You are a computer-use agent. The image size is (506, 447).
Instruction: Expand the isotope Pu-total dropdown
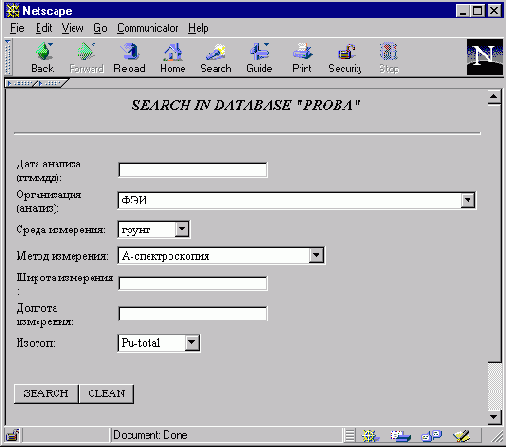click(x=192, y=343)
